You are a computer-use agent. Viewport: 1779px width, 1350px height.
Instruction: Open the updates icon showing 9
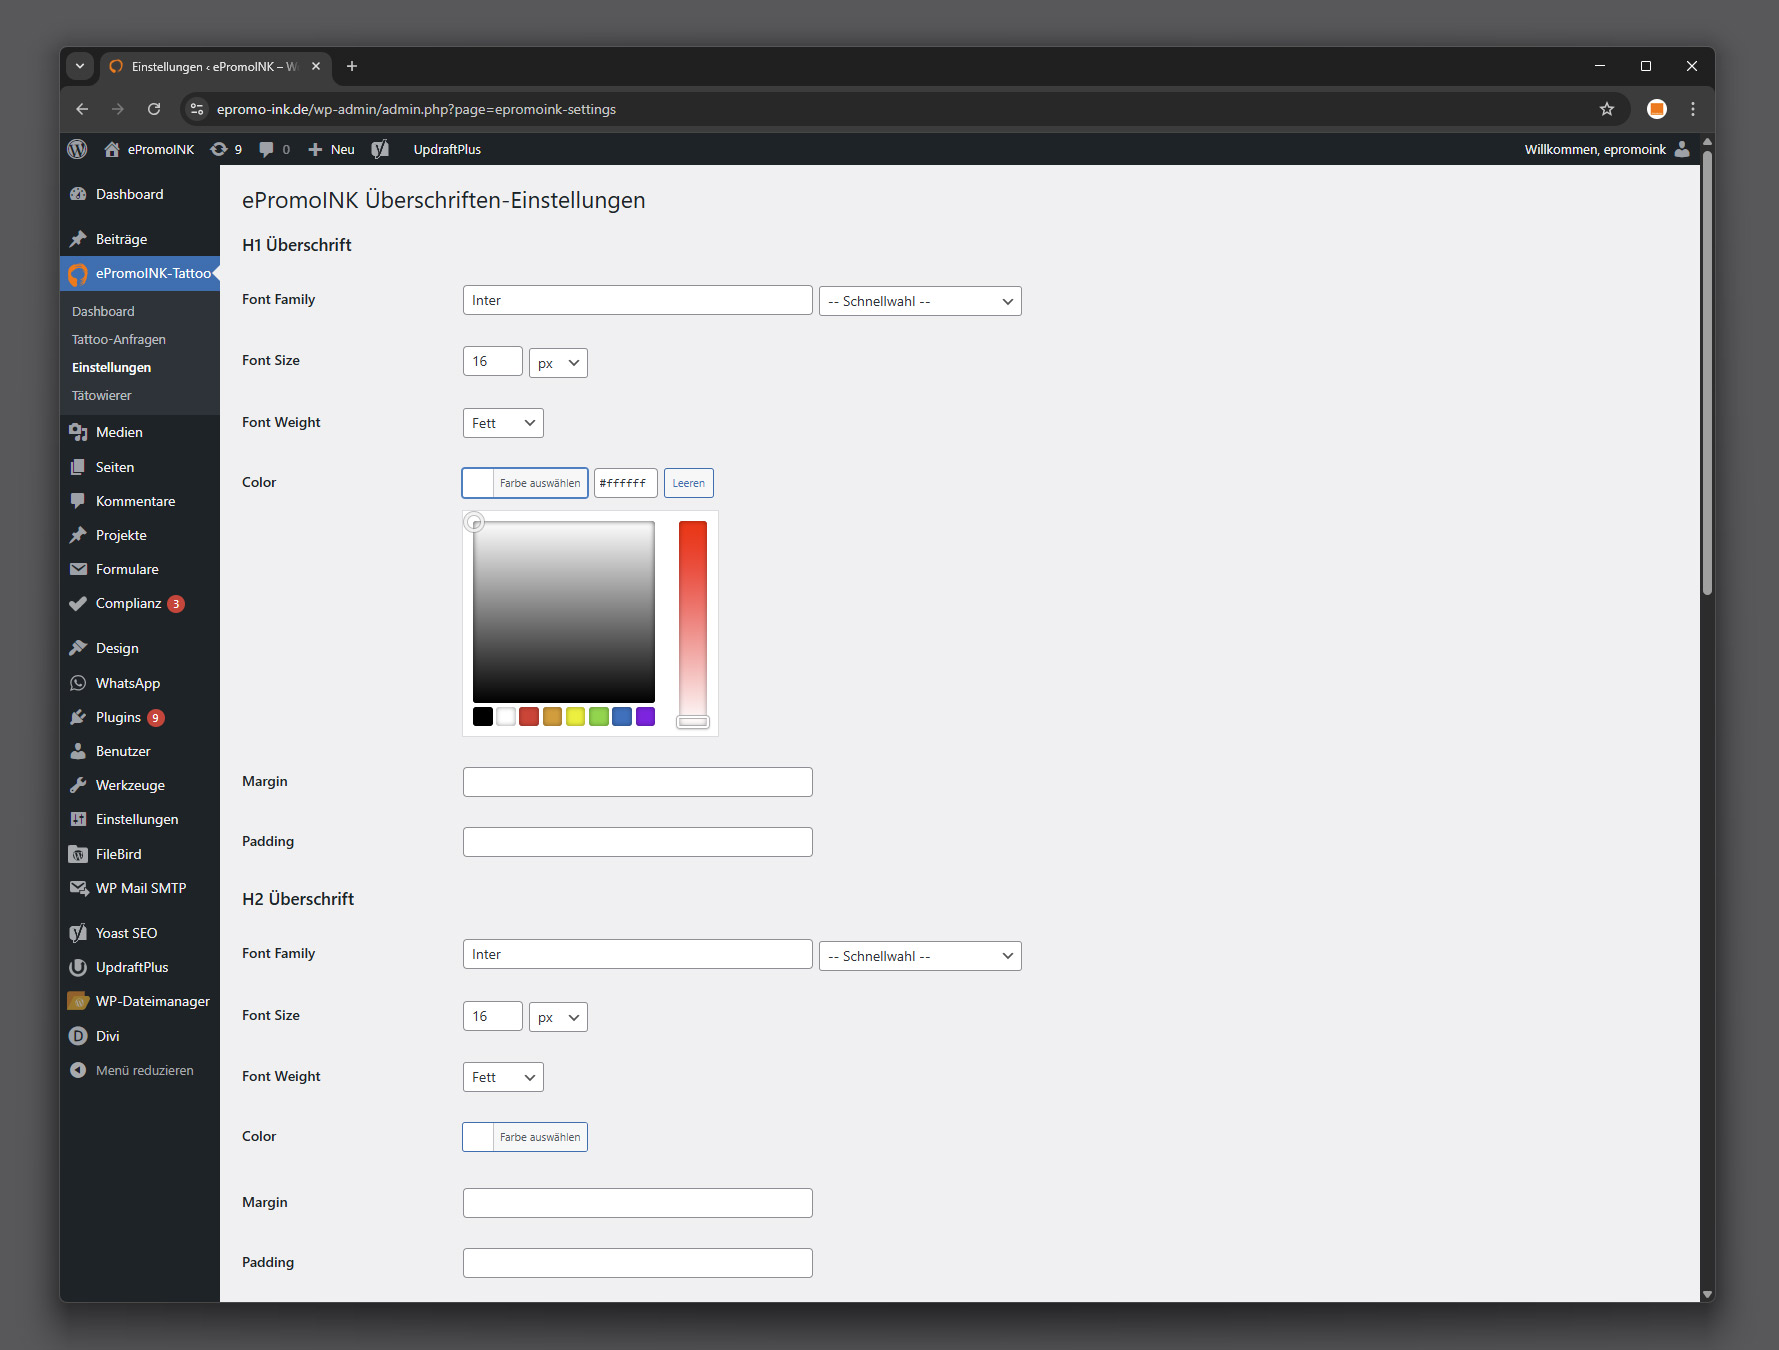(x=225, y=149)
